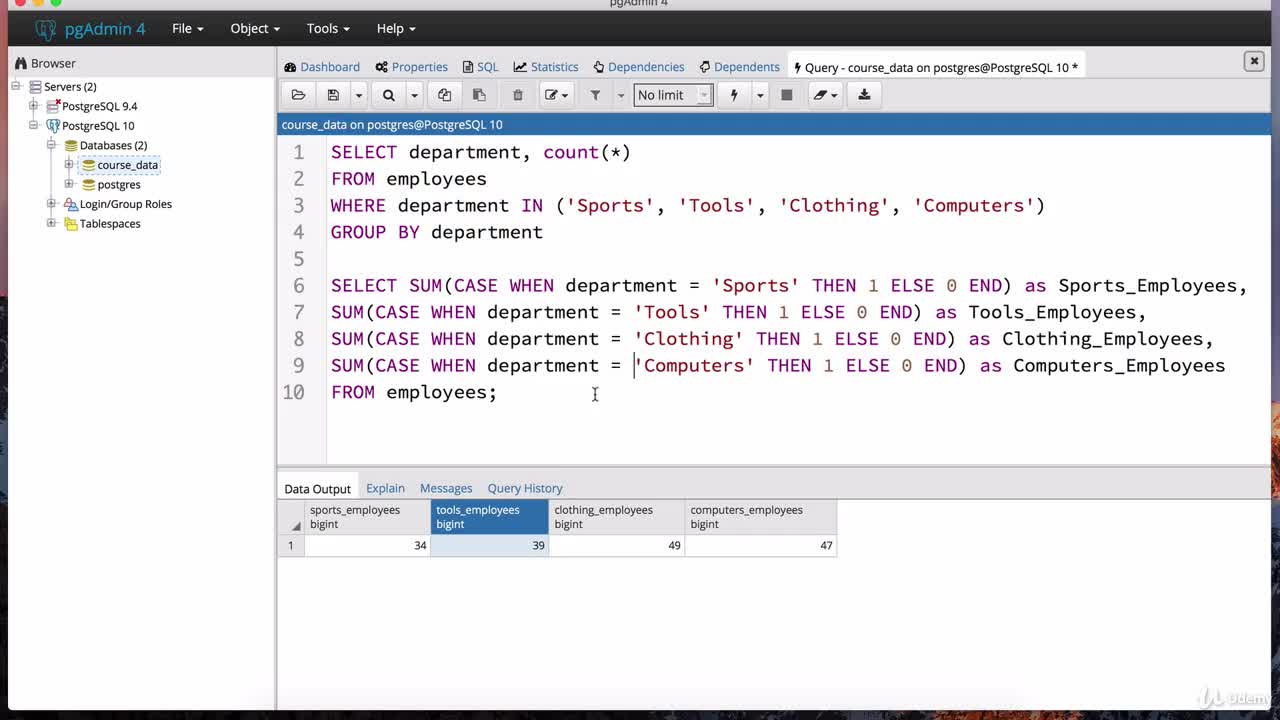
Task: Collapse the PostgreSQL 10 server node
Action: pyautogui.click(x=33, y=126)
